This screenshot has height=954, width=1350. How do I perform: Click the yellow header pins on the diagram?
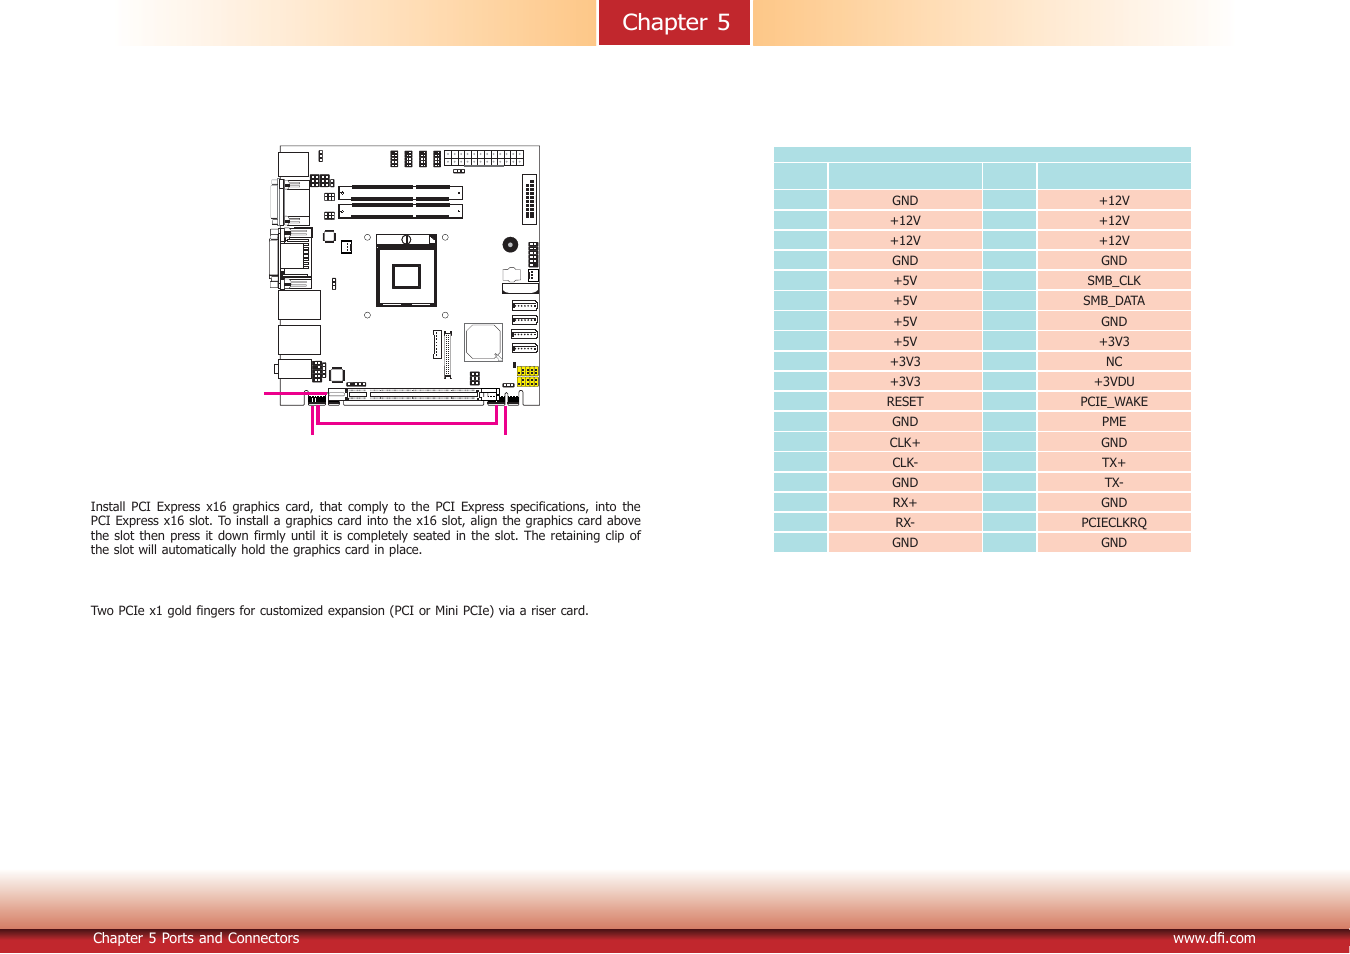click(x=528, y=377)
